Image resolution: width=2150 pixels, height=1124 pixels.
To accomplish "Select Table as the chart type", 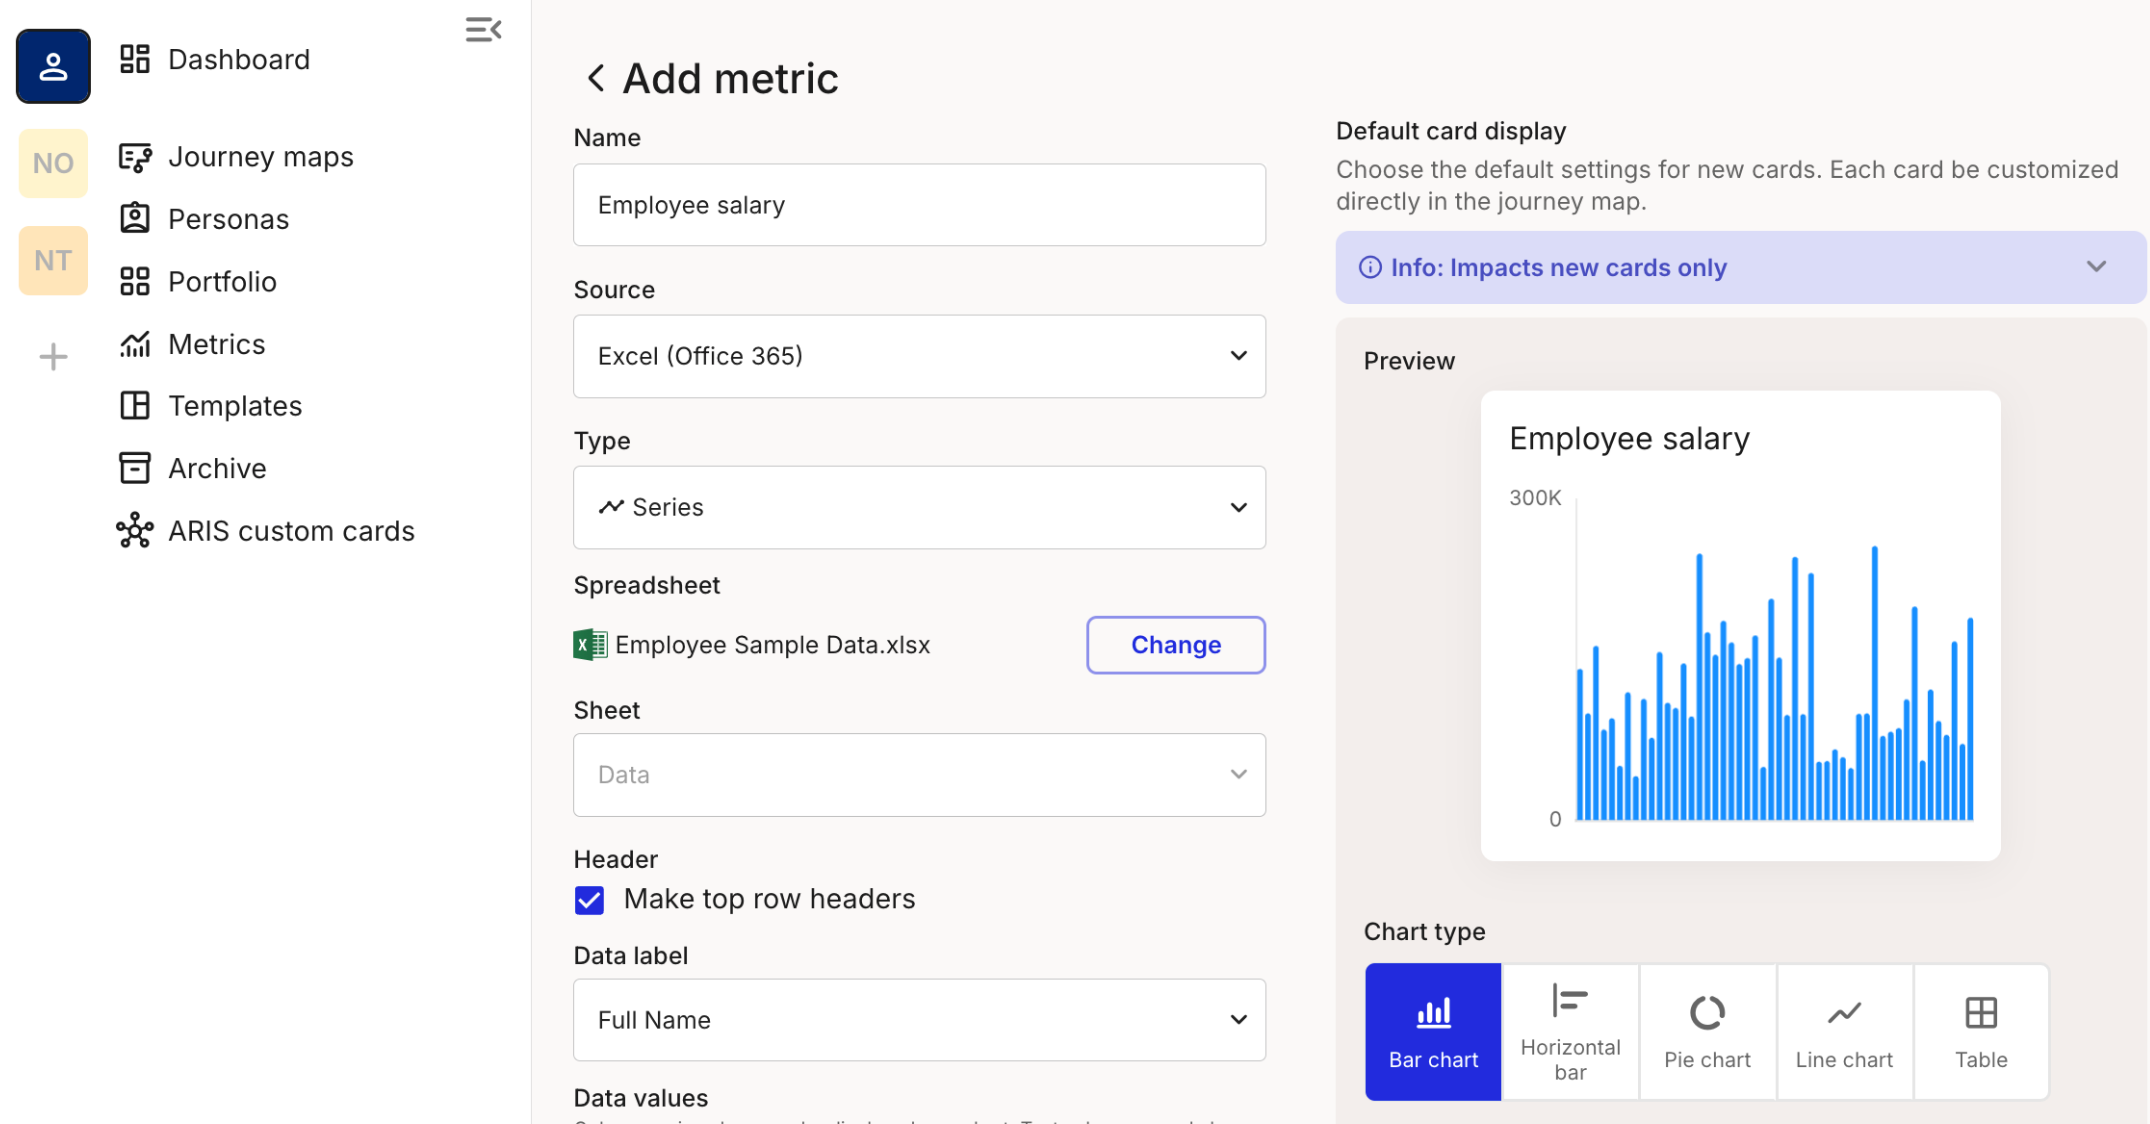I will 1980,1032.
